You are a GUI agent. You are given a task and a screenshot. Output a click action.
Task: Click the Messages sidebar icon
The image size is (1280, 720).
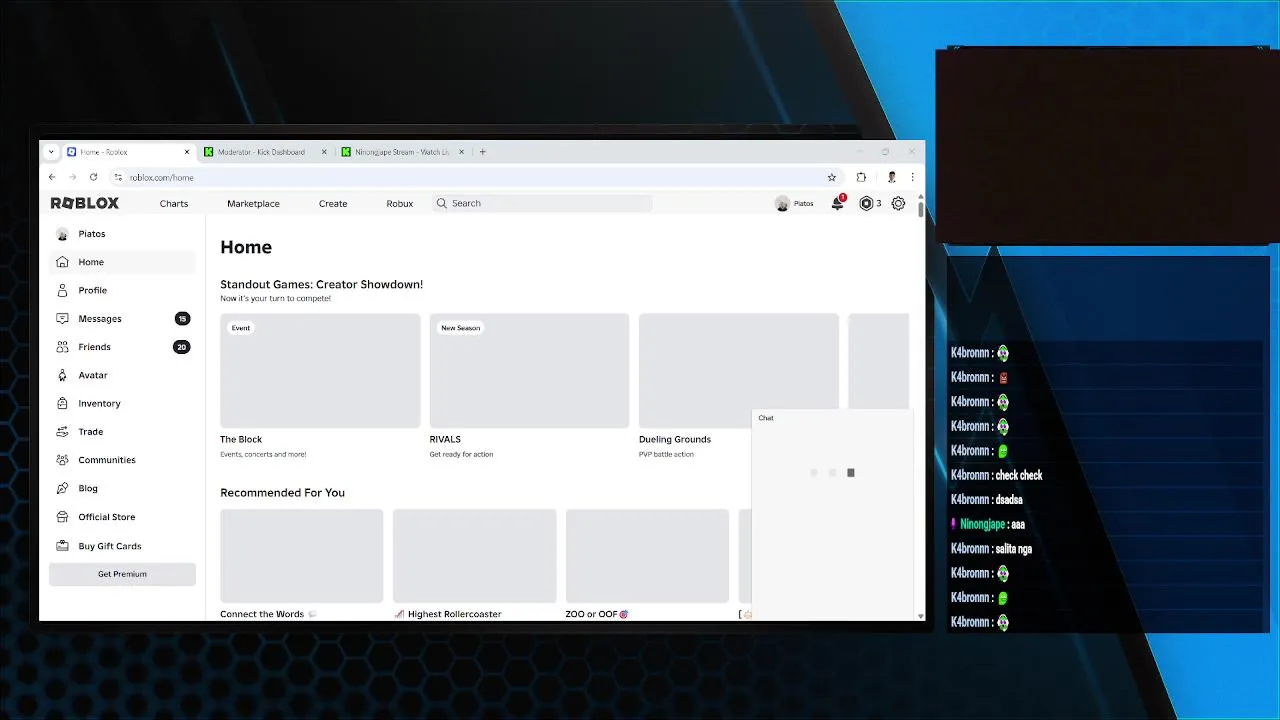[62, 319]
